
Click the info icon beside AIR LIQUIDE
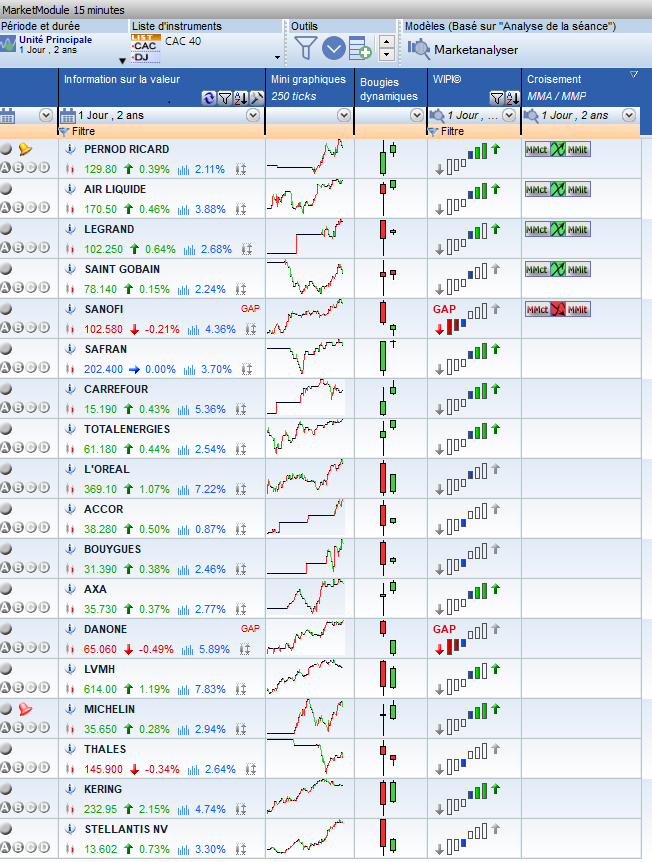(x=70, y=189)
